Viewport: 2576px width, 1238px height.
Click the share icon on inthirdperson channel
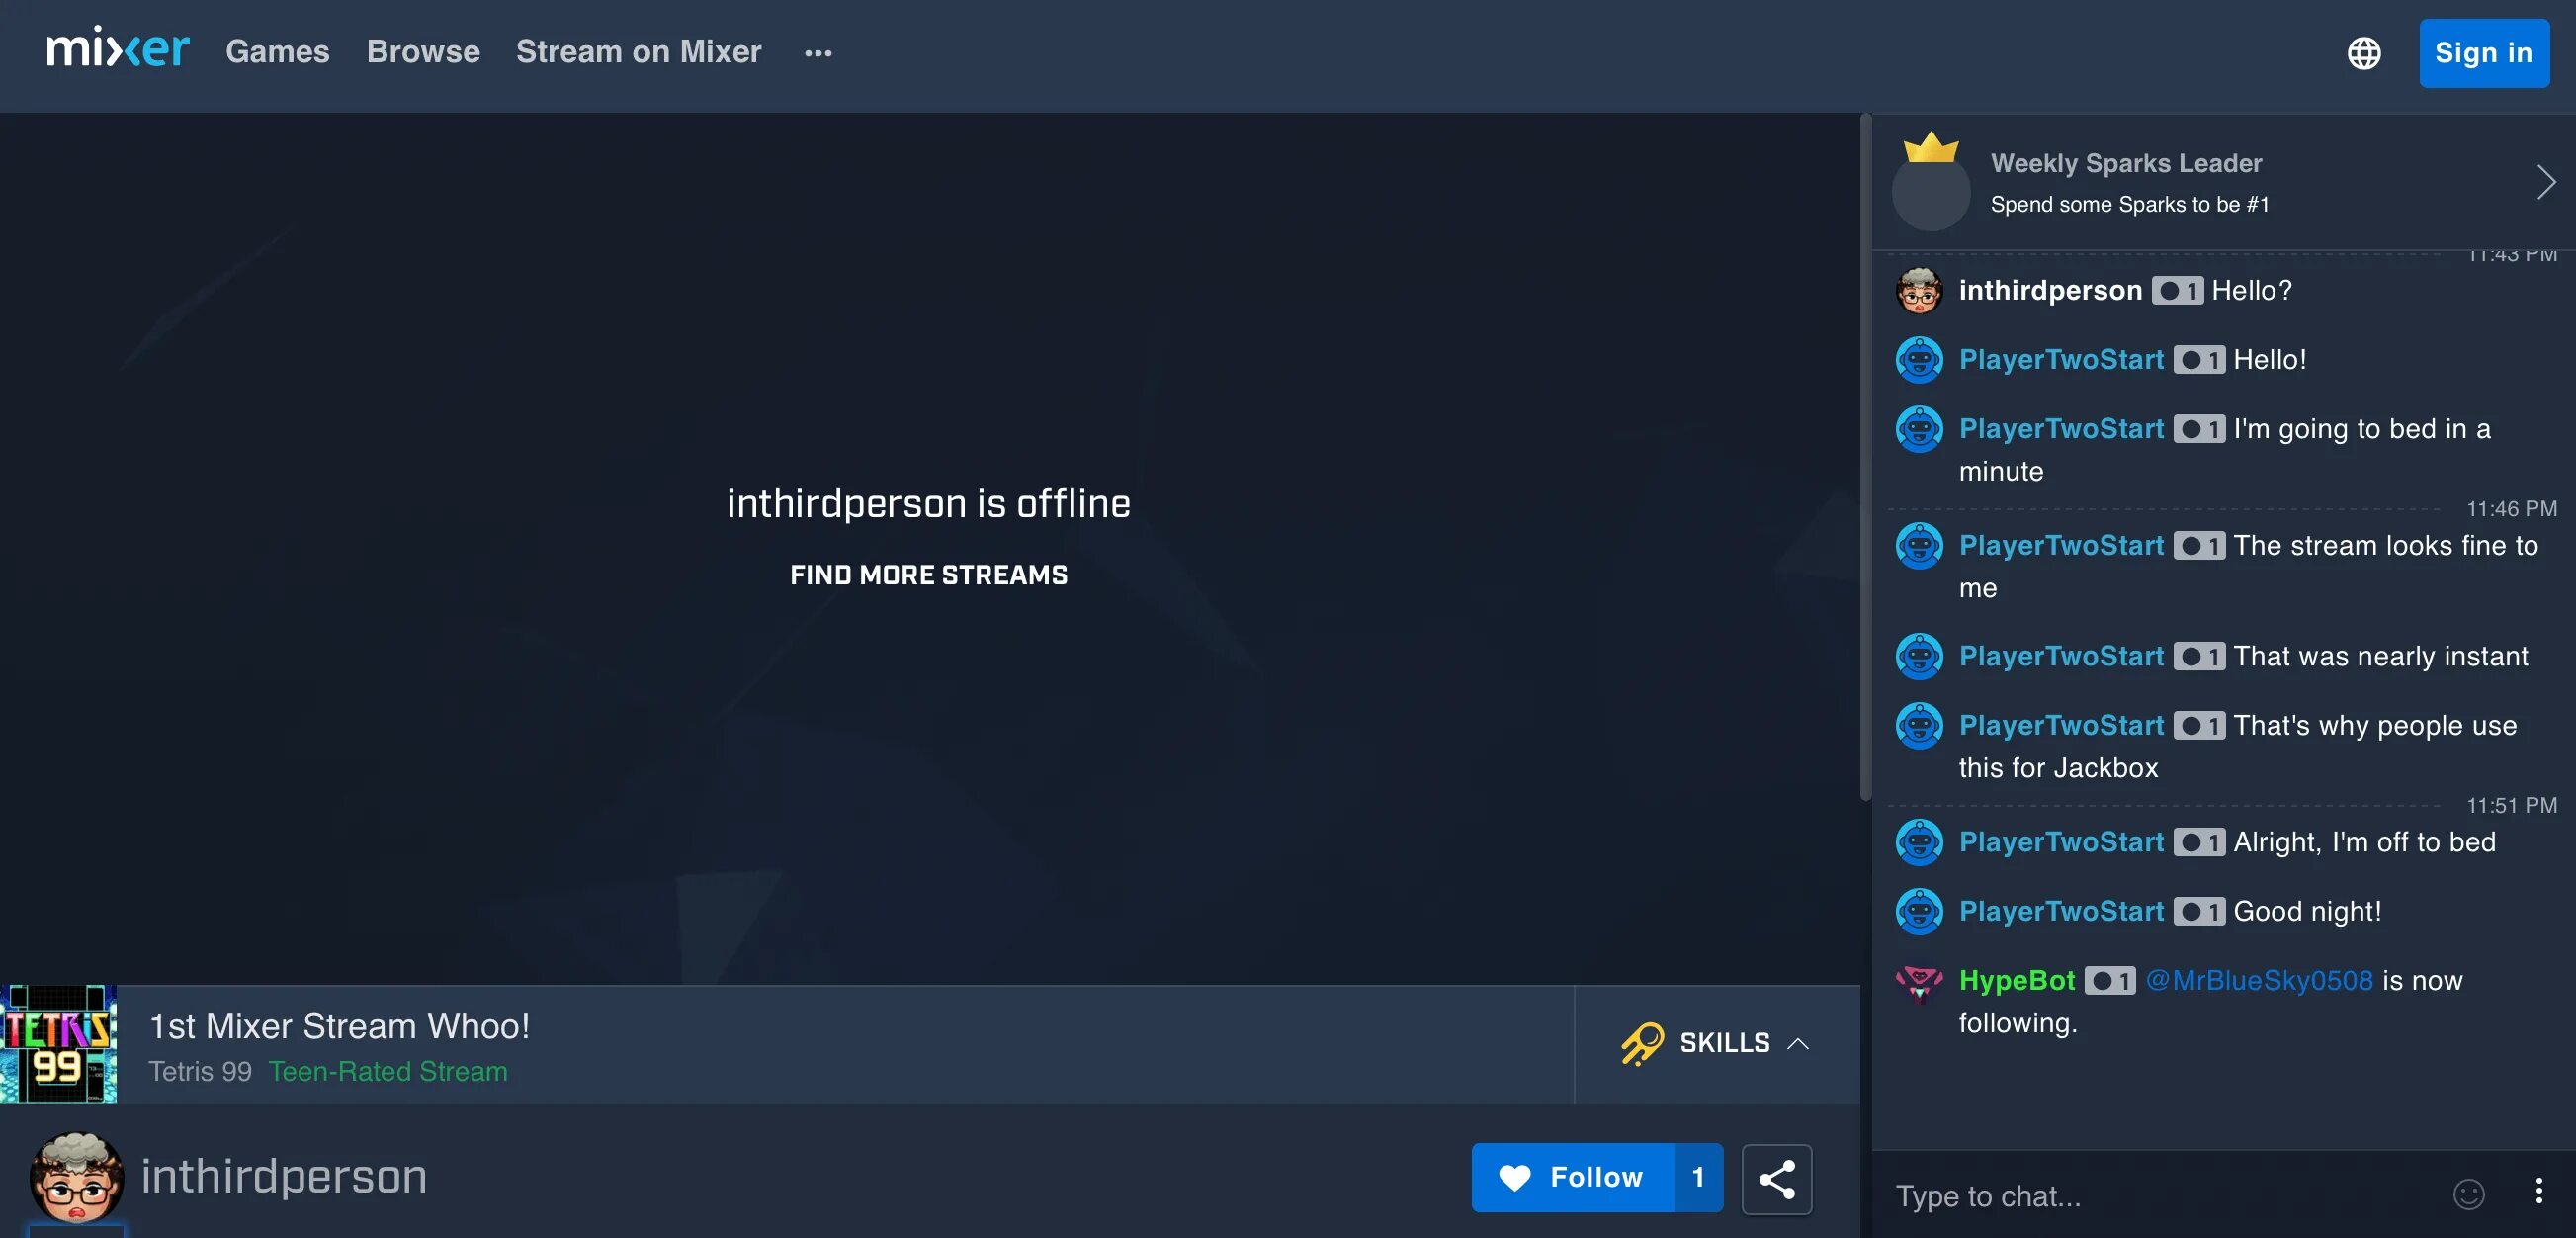(1776, 1176)
